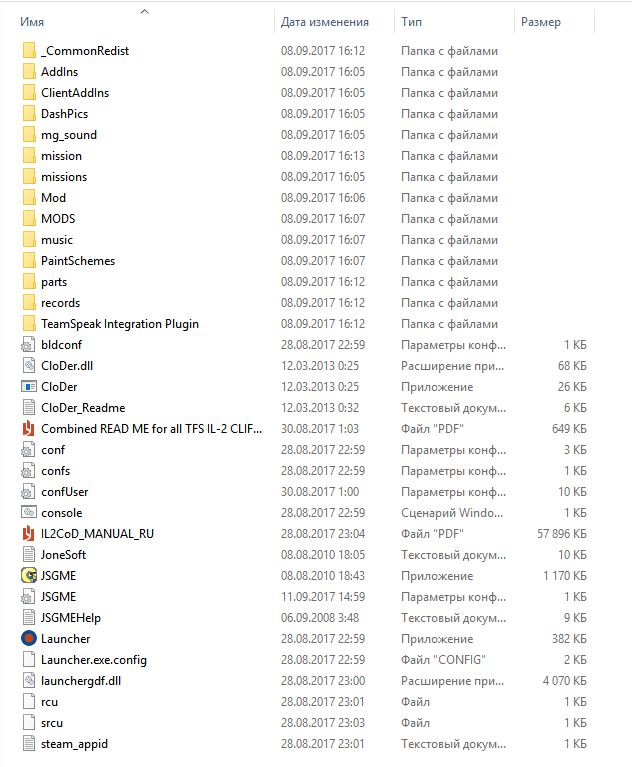Click the Сценарий Windo... type cell
The width and height of the screenshot is (632, 767).
point(452,513)
